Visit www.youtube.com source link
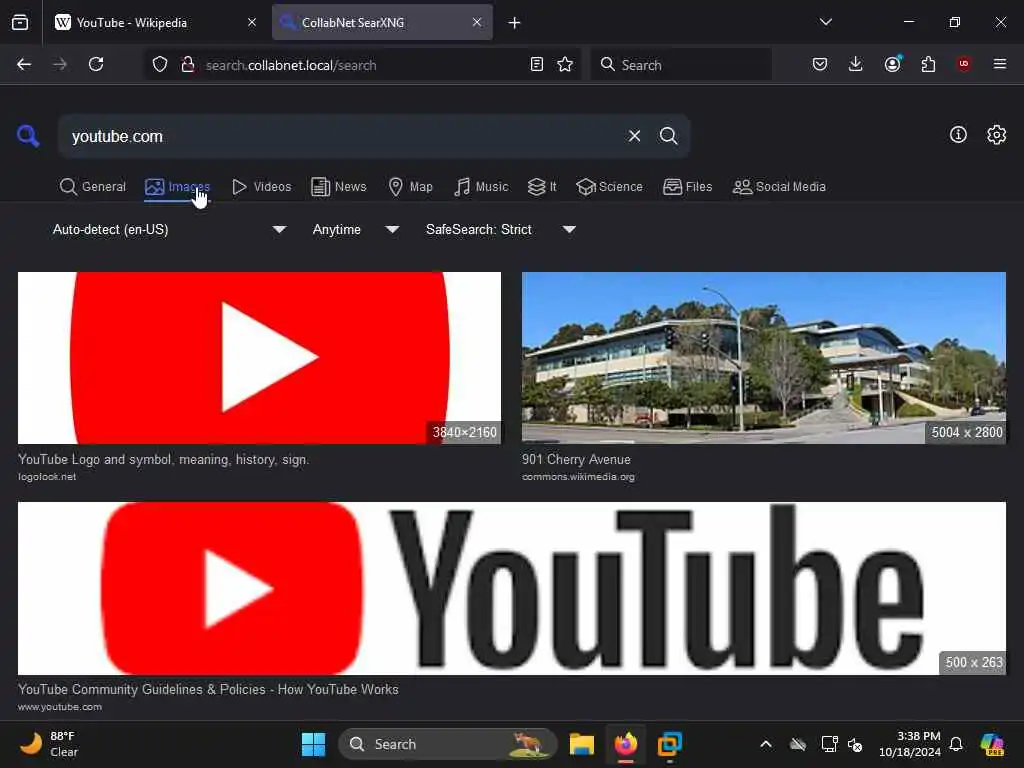 (x=60, y=707)
